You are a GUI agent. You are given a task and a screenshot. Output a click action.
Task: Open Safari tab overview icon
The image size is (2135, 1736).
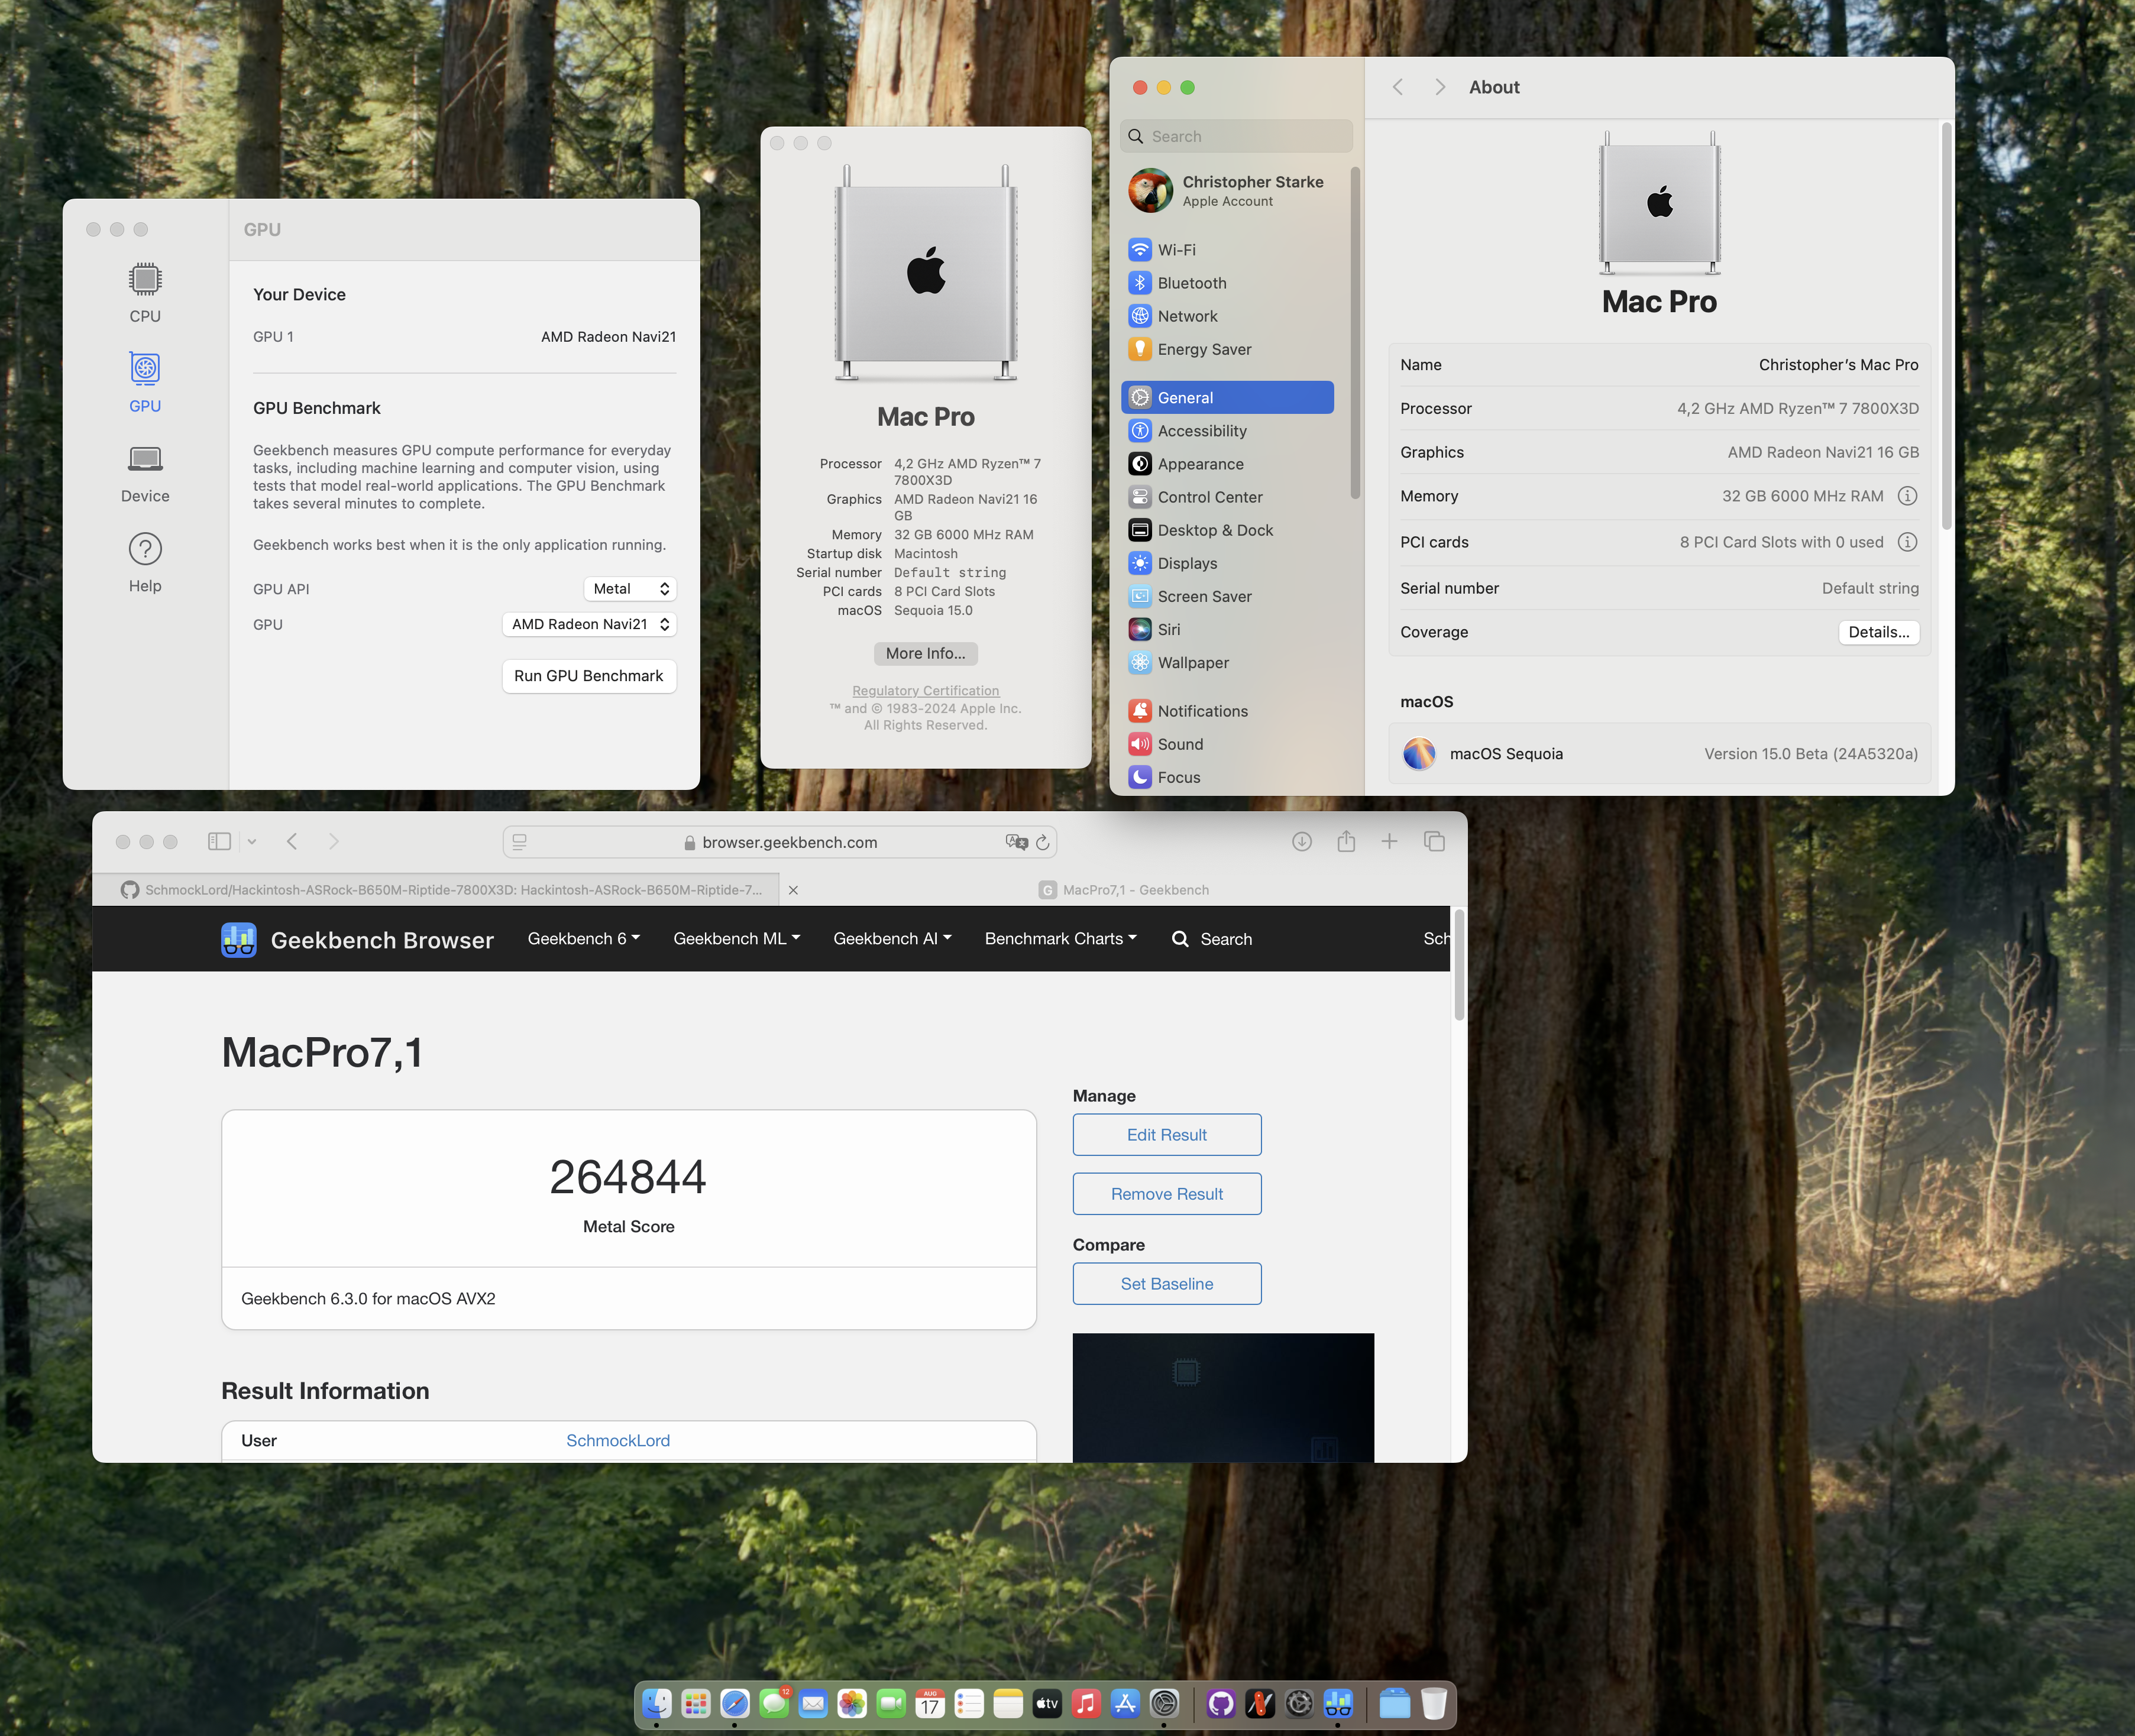[x=1434, y=841]
